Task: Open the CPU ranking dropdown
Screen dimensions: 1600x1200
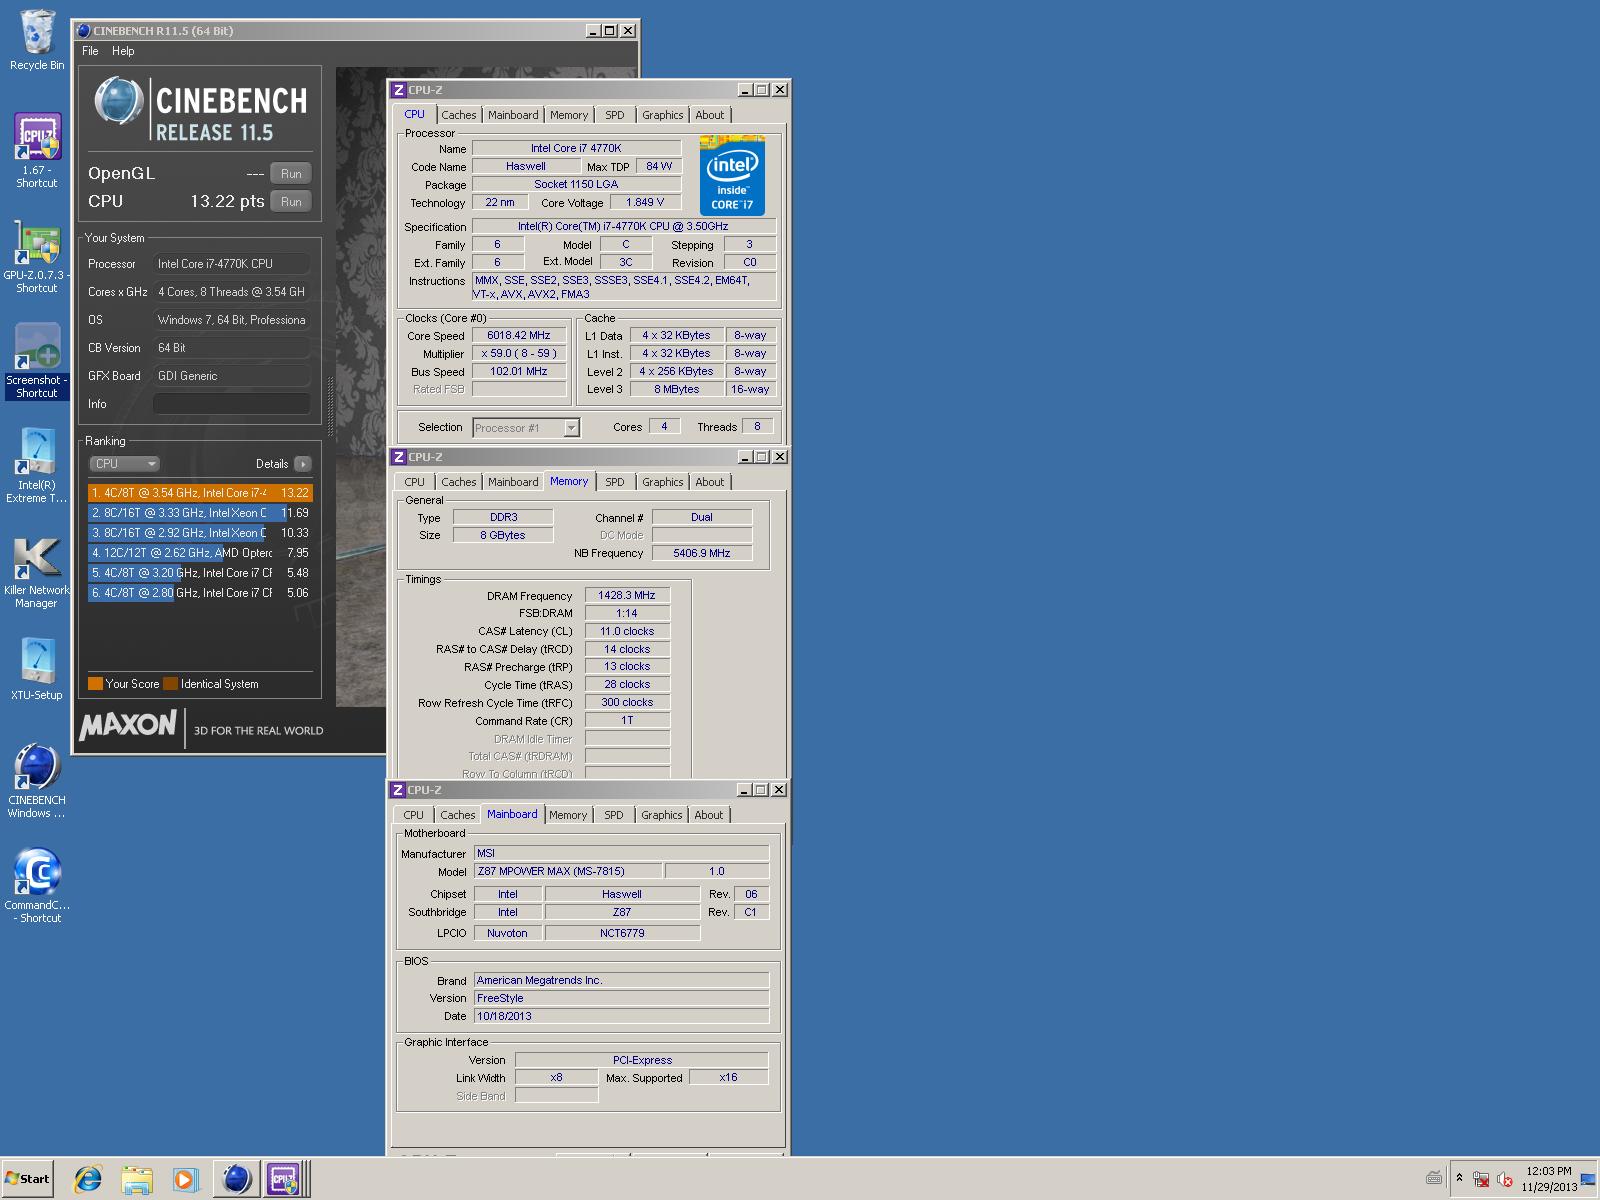Action: click(124, 464)
